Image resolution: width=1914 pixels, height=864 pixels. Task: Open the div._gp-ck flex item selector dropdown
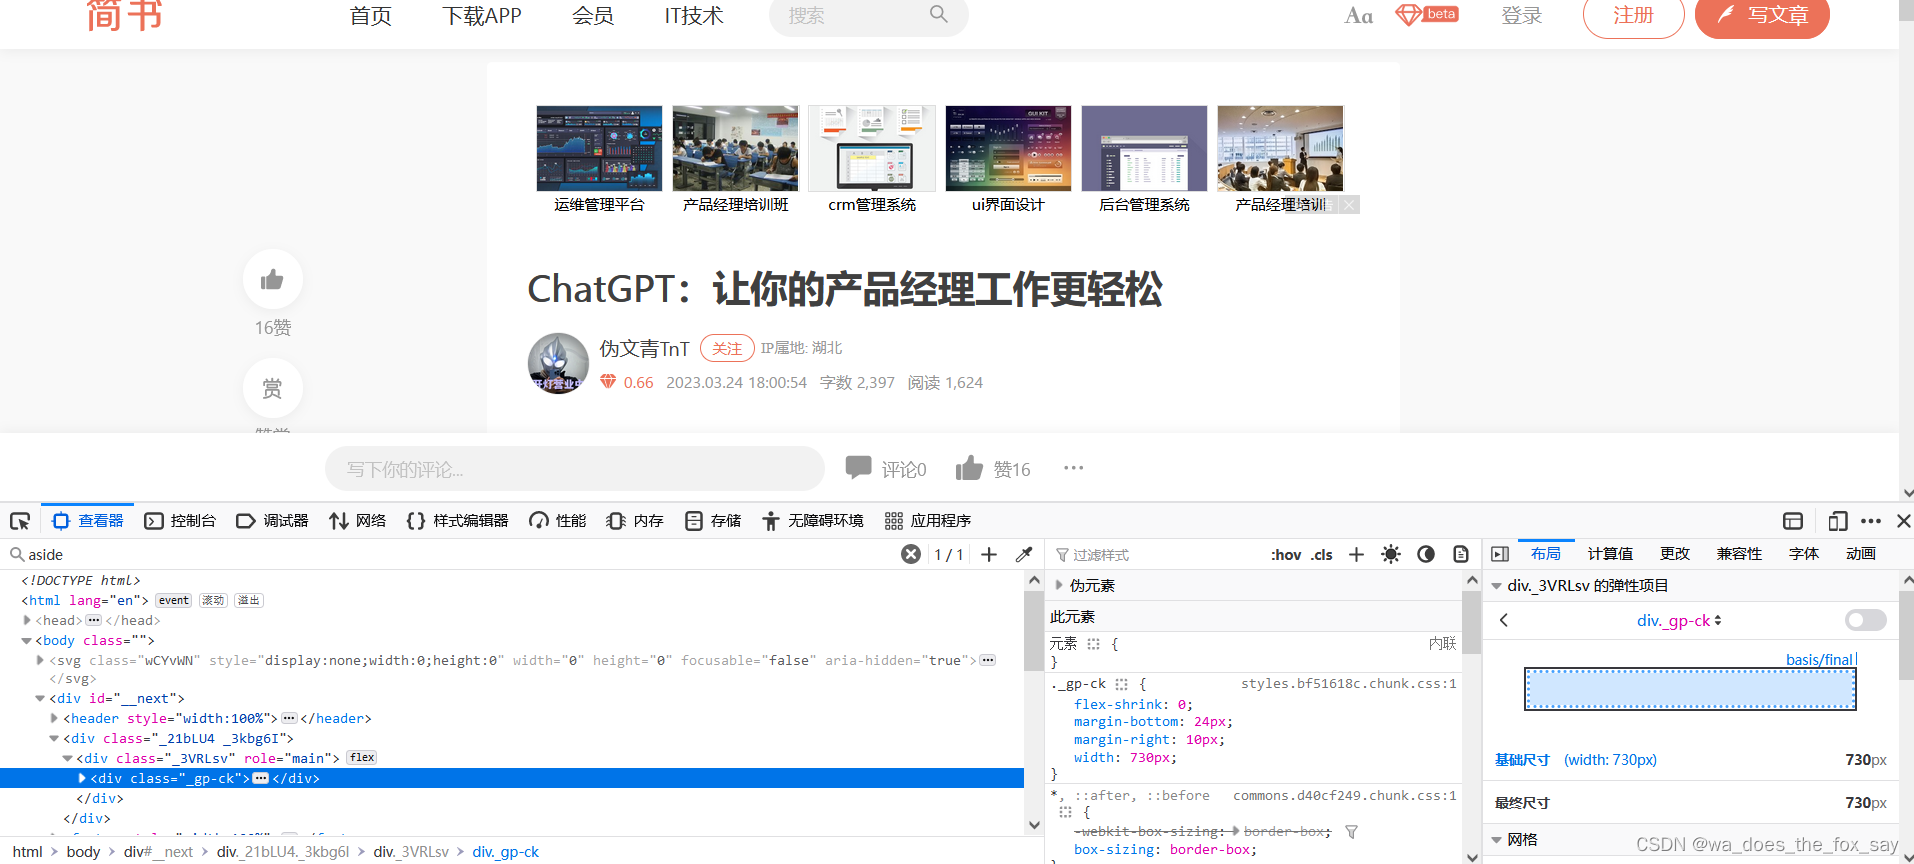(x=1679, y=620)
